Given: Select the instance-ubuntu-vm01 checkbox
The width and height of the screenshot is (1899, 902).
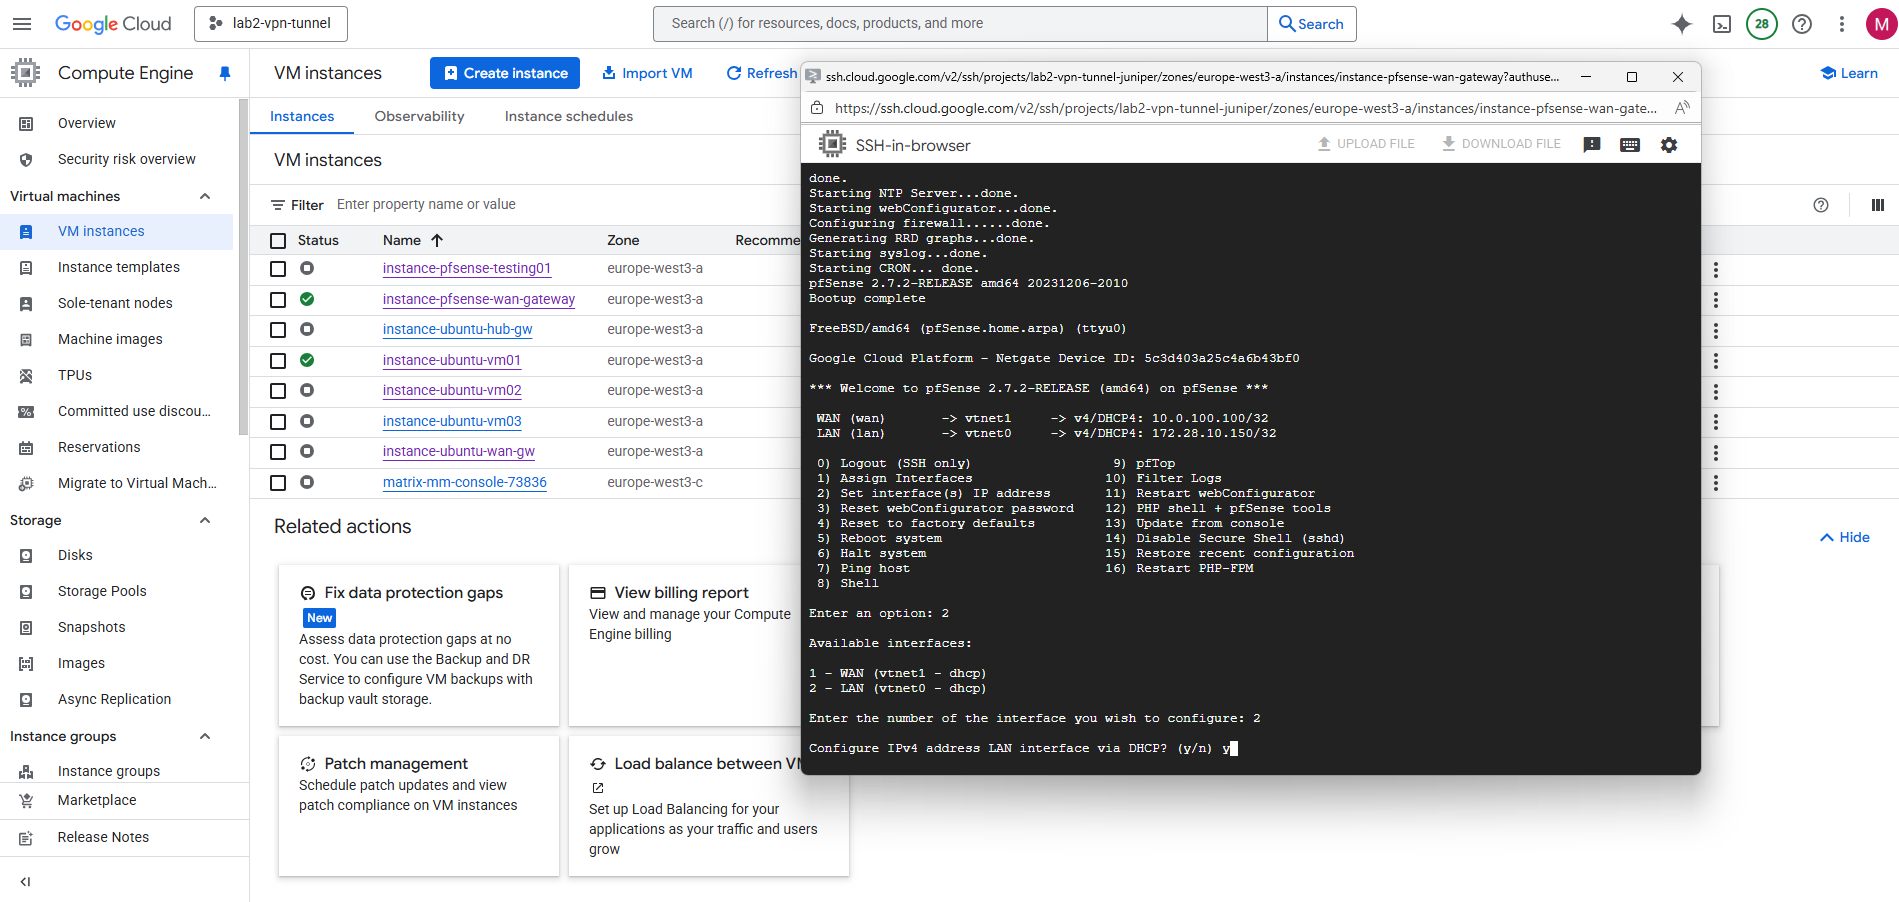Looking at the screenshot, I should coord(278,361).
